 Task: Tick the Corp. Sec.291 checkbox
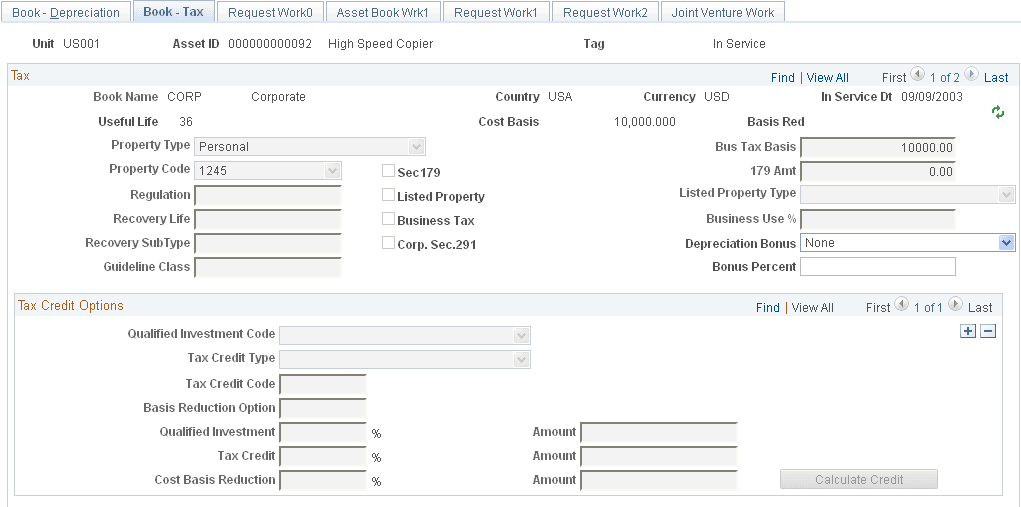tap(388, 243)
